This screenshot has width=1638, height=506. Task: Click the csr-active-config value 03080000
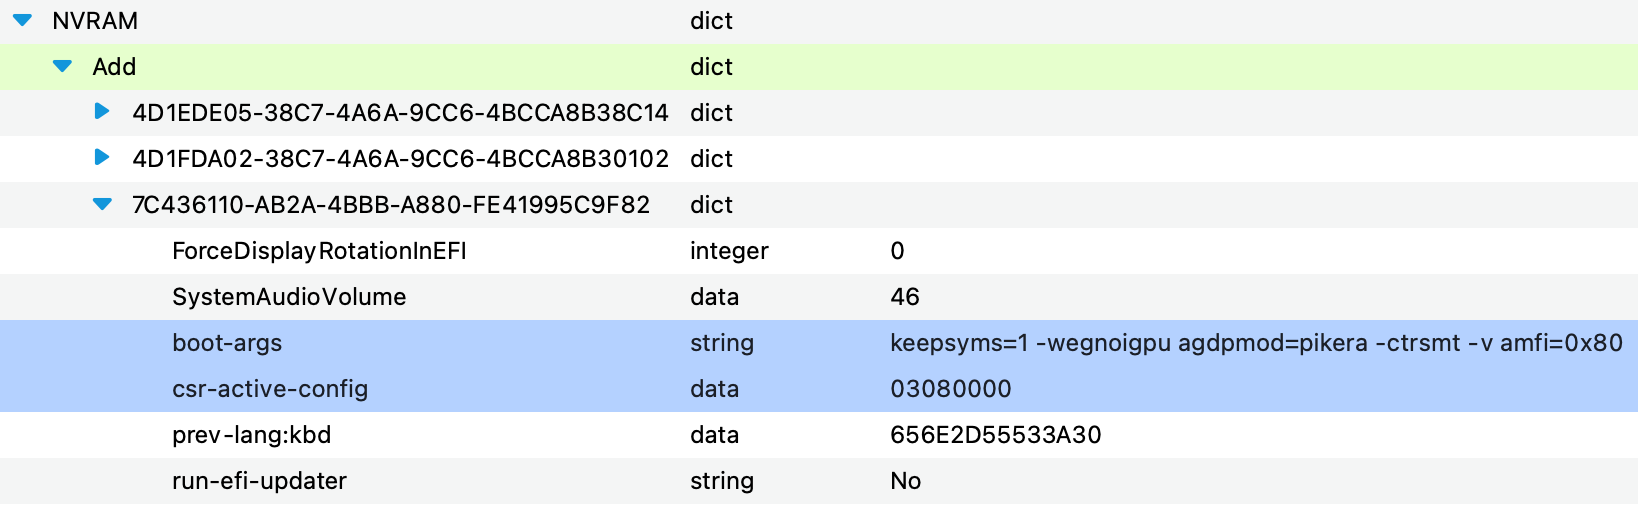pyautogui.click(x=951, y=389)
